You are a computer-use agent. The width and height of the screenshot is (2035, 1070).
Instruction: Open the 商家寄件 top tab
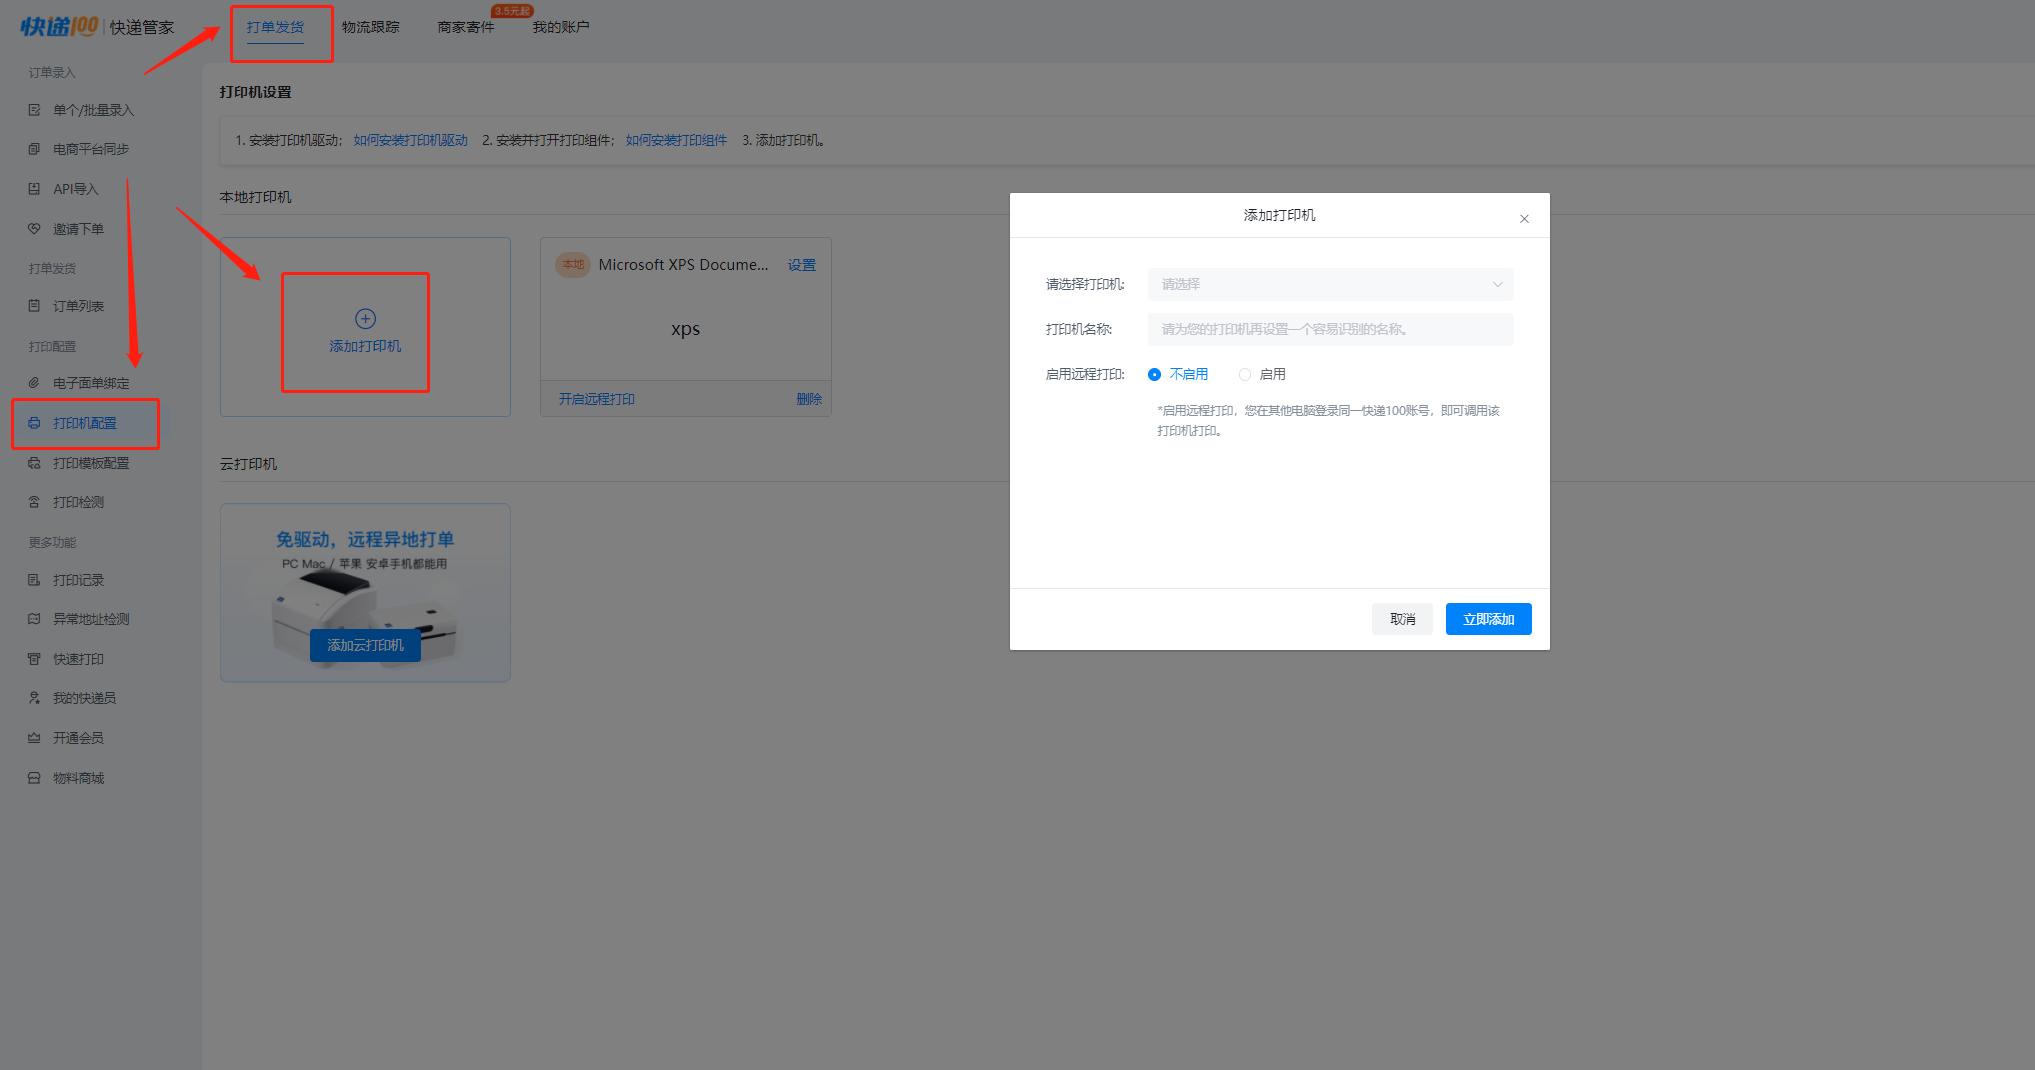pyautogui.click(x=466, y=27)
